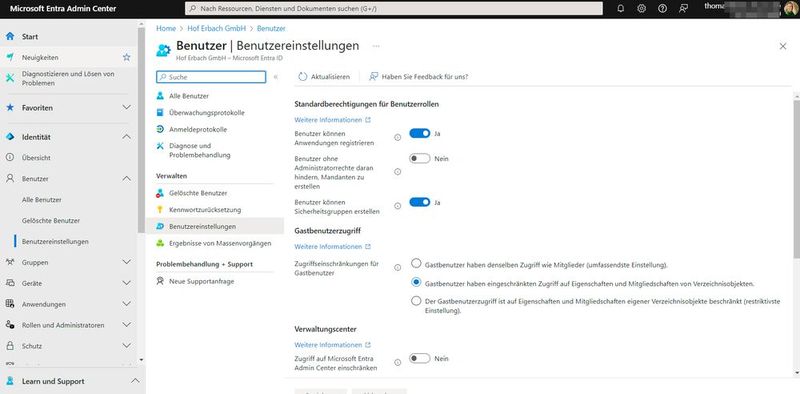
Task: Show info tooltip for Sicherheitsgruppen erstellen
Action: 397,206
